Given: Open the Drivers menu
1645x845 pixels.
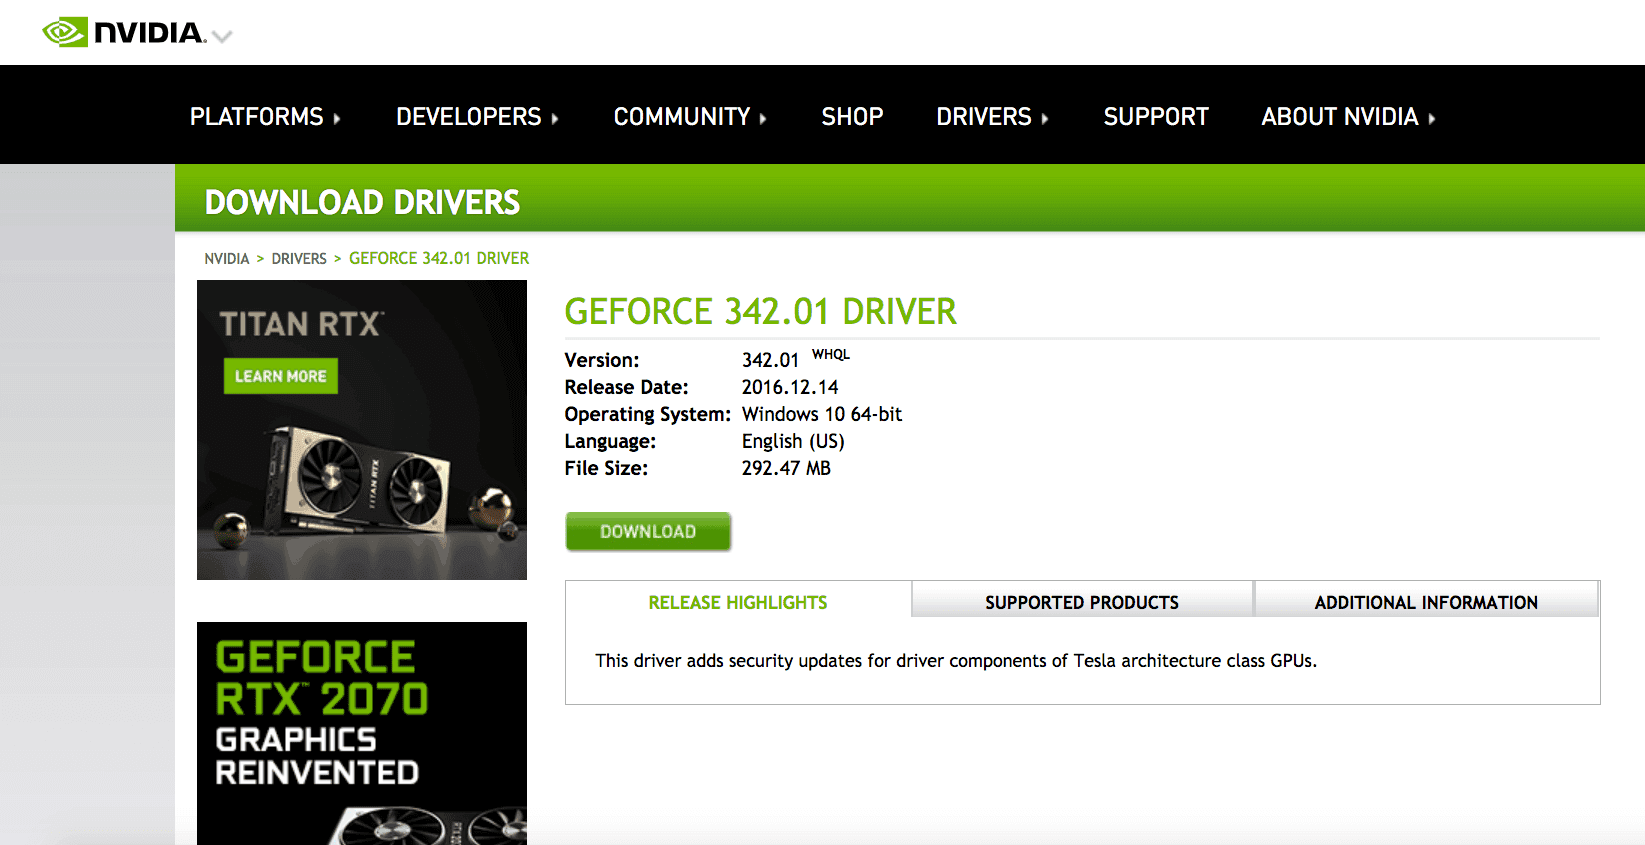Looking at the screenshot, I should point(992,117).
